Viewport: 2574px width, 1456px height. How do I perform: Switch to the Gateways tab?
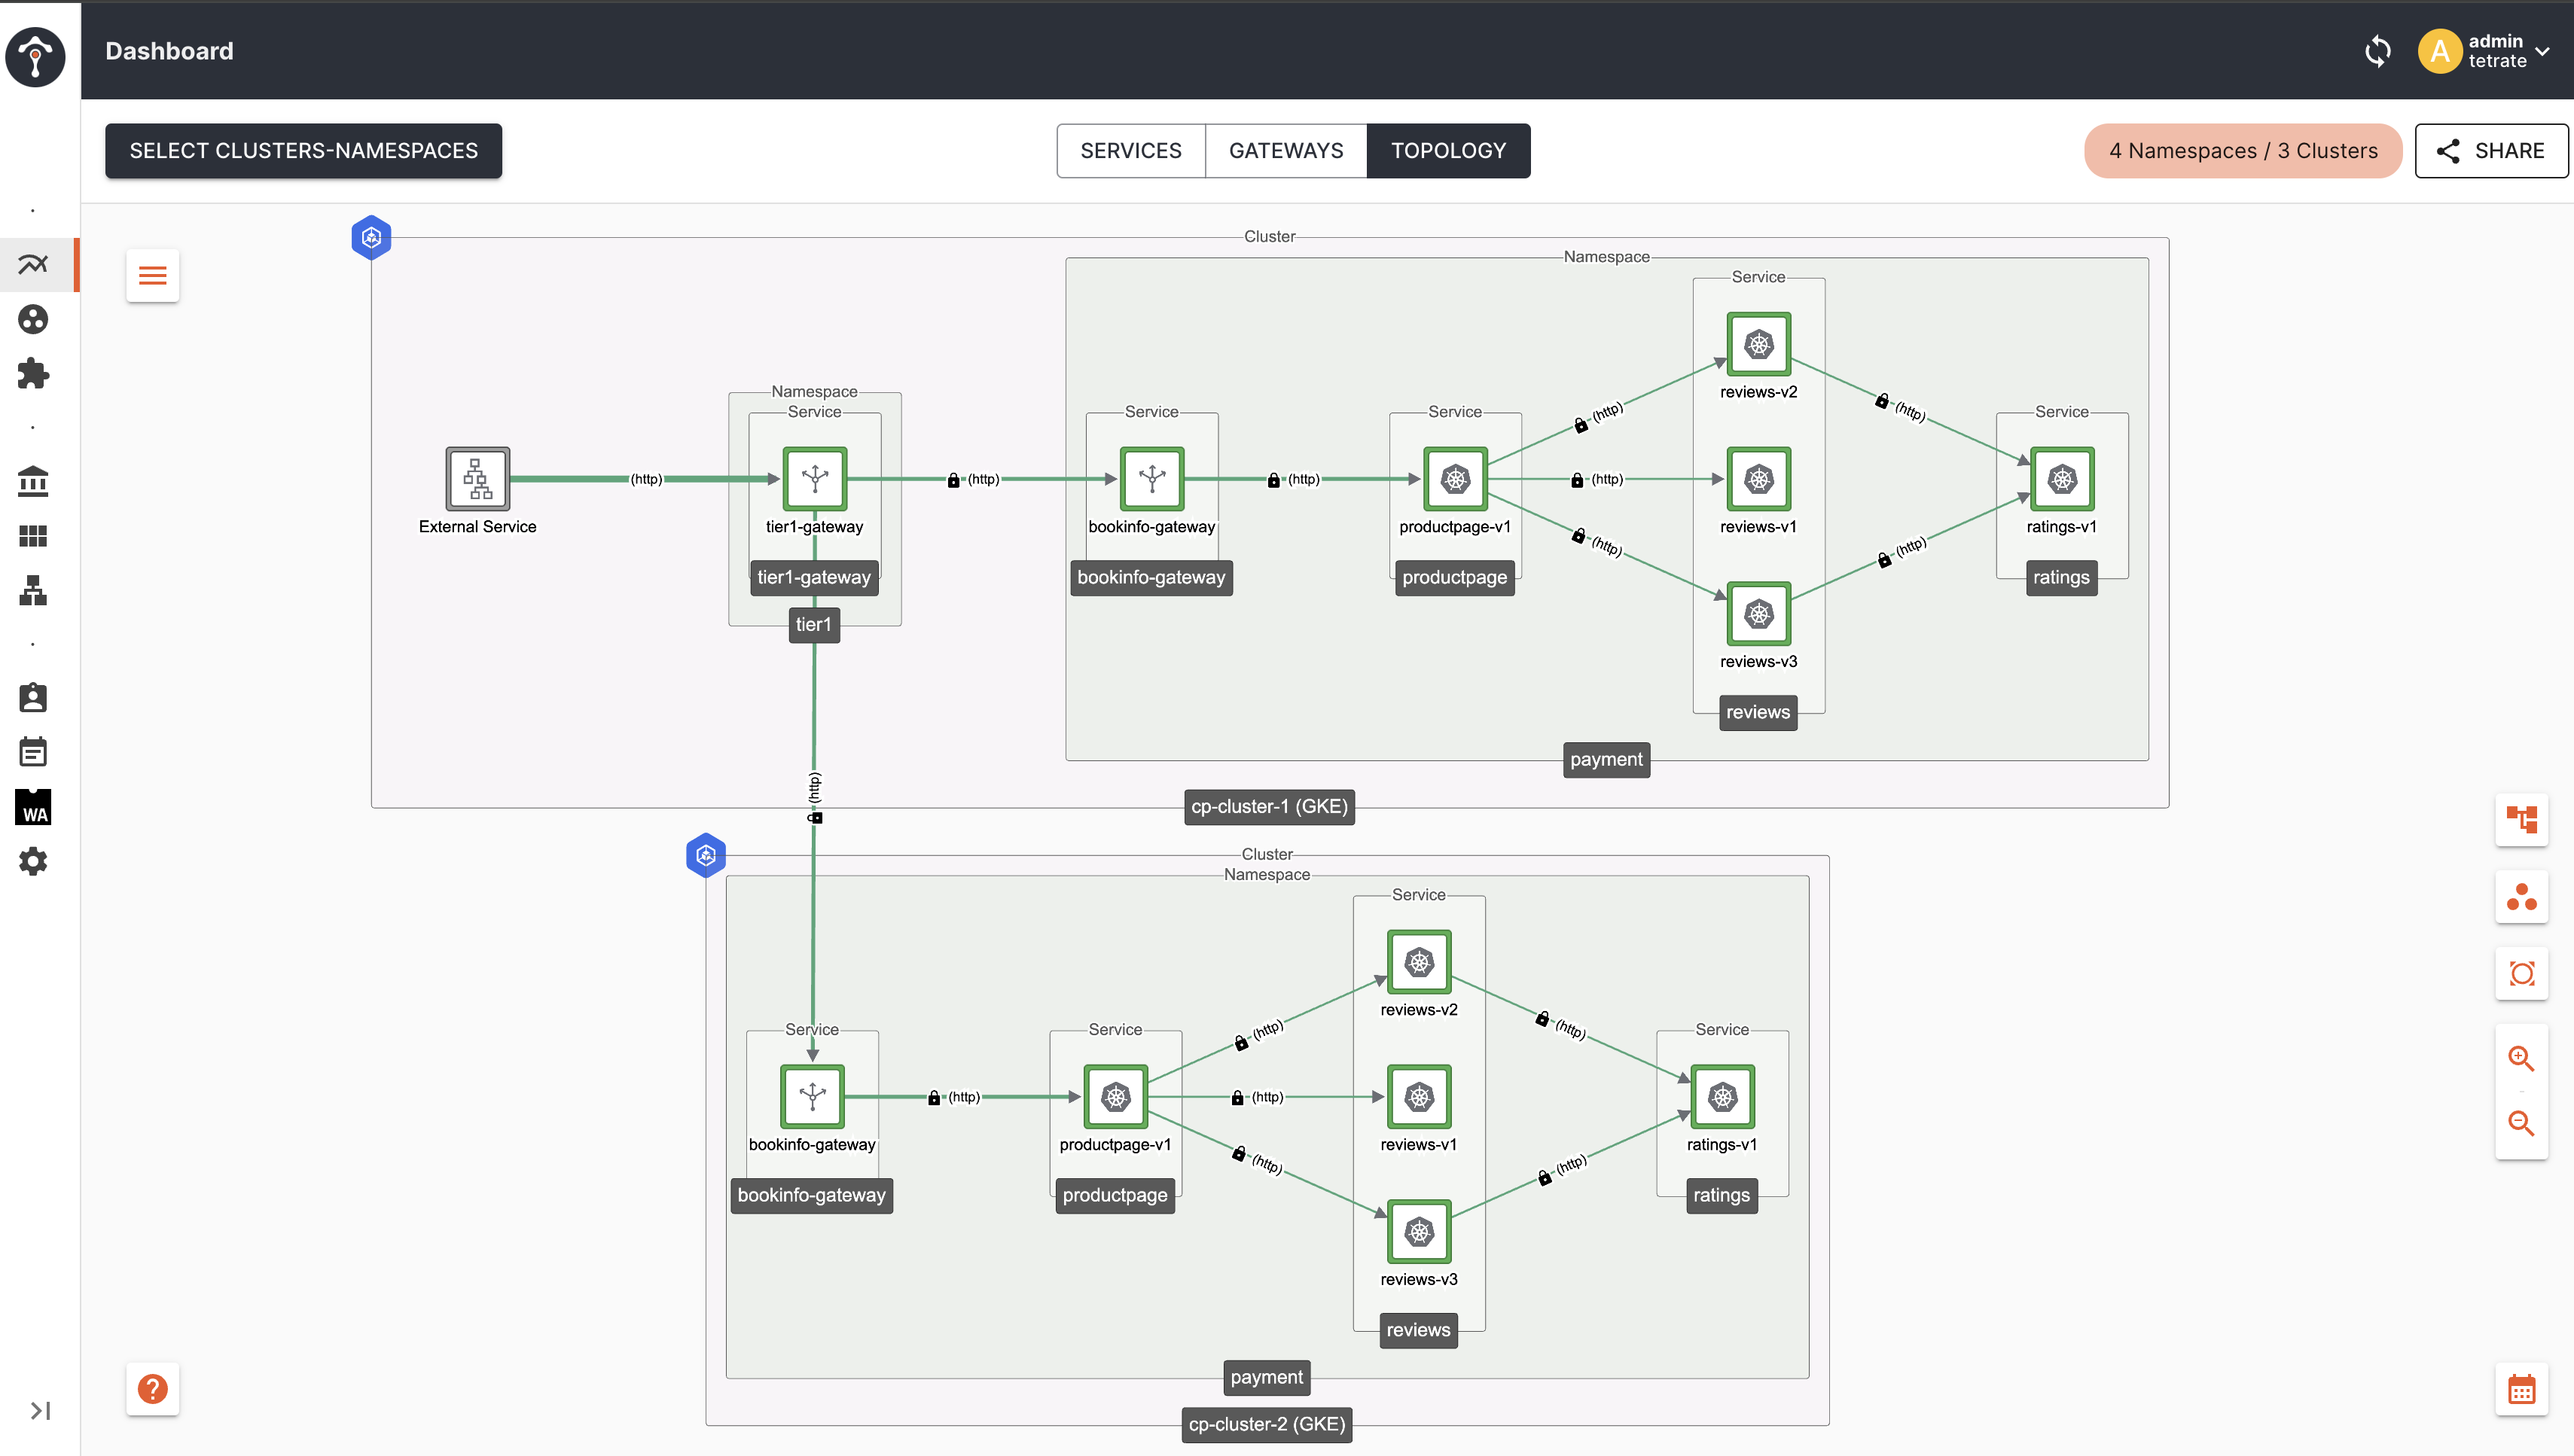tap(1286, 151)
